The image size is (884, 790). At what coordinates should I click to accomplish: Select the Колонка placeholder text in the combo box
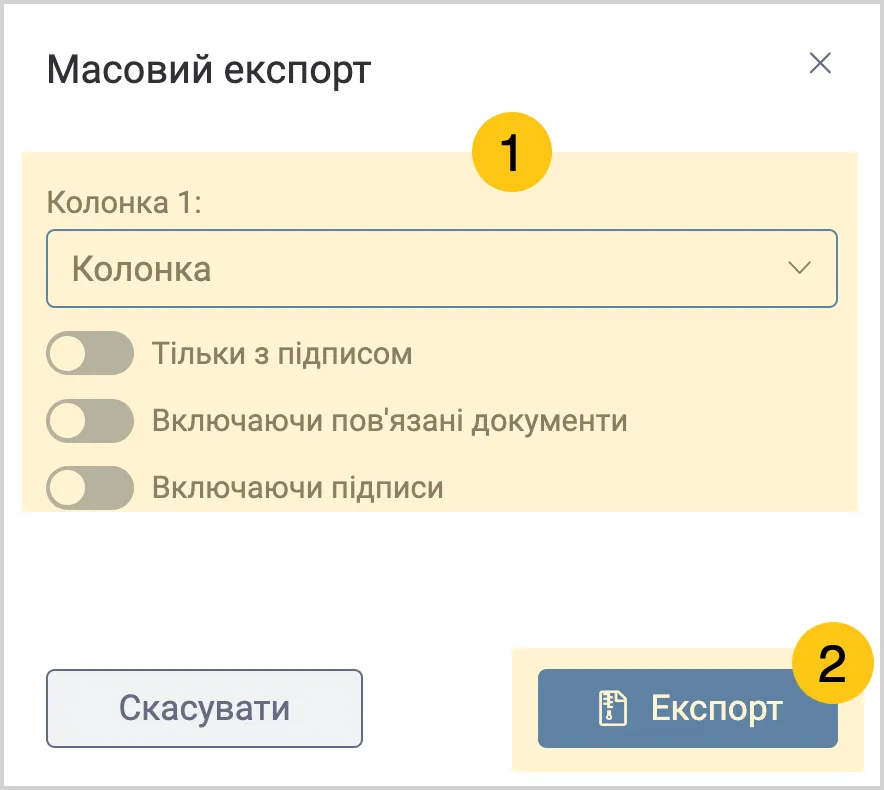142,269
